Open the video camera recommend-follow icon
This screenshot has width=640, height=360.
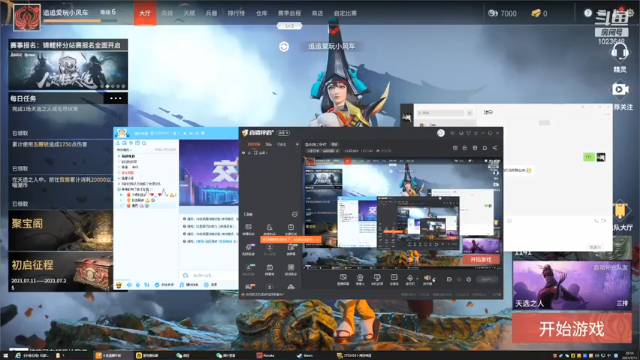(x=620, y=89)
